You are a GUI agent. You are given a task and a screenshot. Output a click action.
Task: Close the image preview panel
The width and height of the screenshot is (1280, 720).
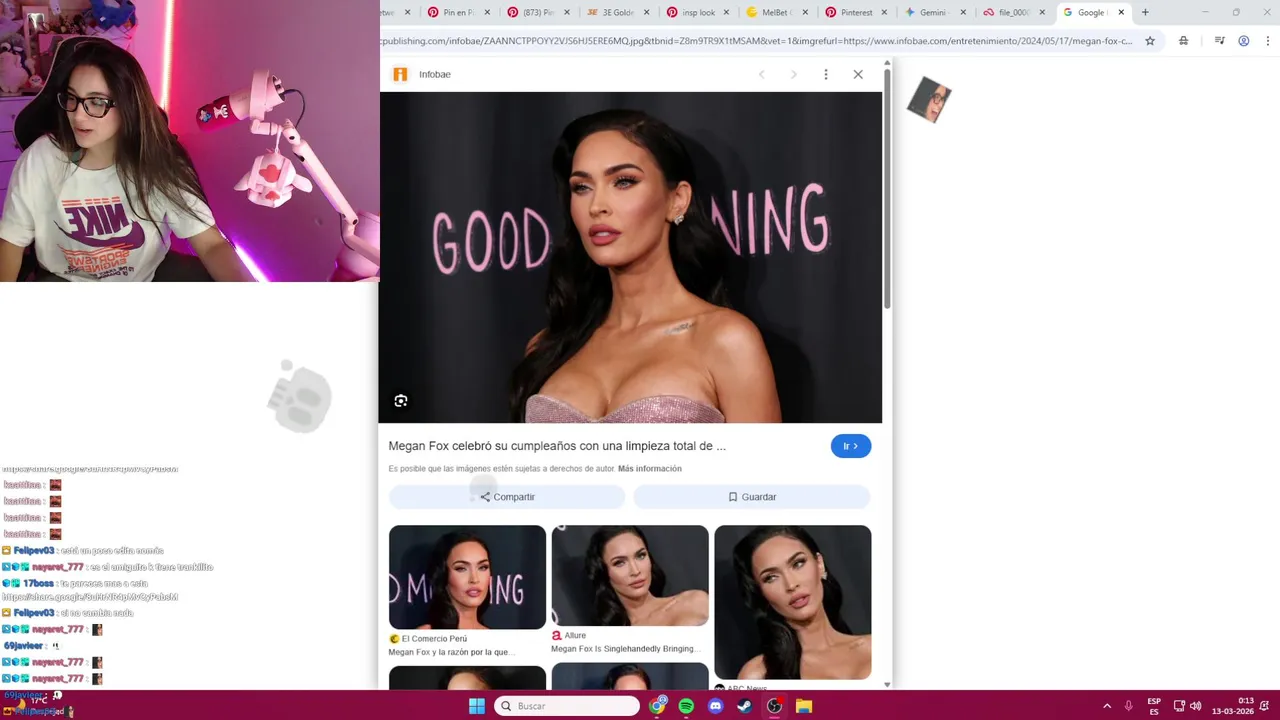pyautogui.click(x=858, y=74)
